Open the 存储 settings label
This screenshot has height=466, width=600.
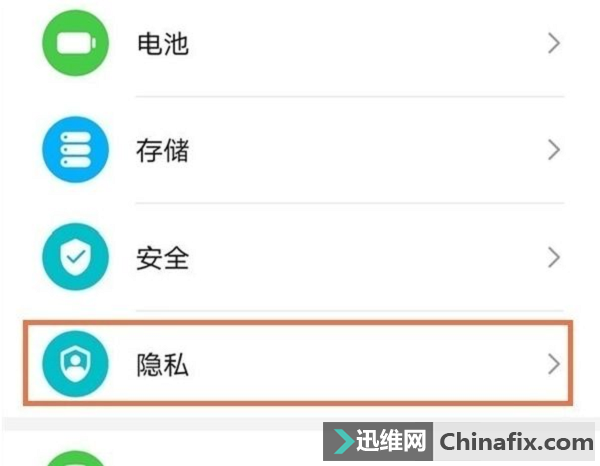(x=163, y=150)
